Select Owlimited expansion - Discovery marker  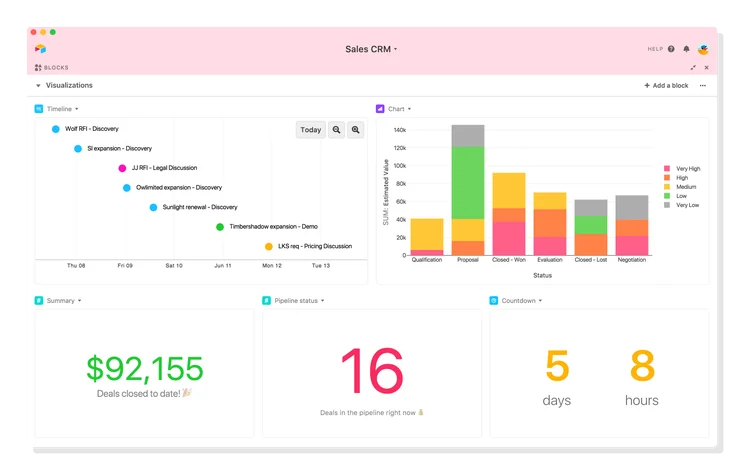127,188
